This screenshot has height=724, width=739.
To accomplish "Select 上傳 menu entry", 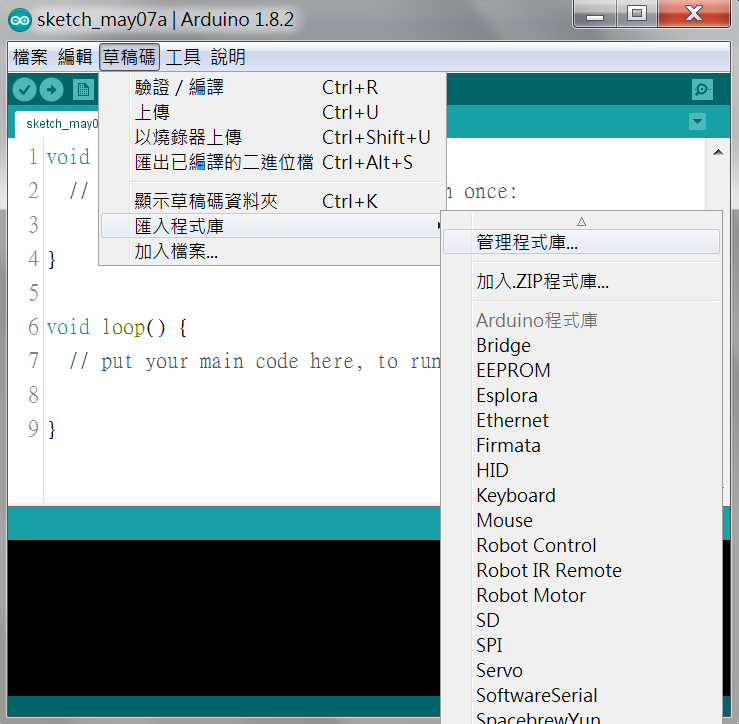I will [x=272, y=113].
